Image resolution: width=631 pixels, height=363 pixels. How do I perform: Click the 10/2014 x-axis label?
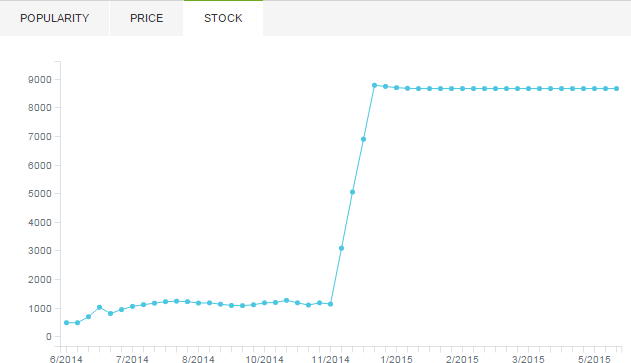264,359
